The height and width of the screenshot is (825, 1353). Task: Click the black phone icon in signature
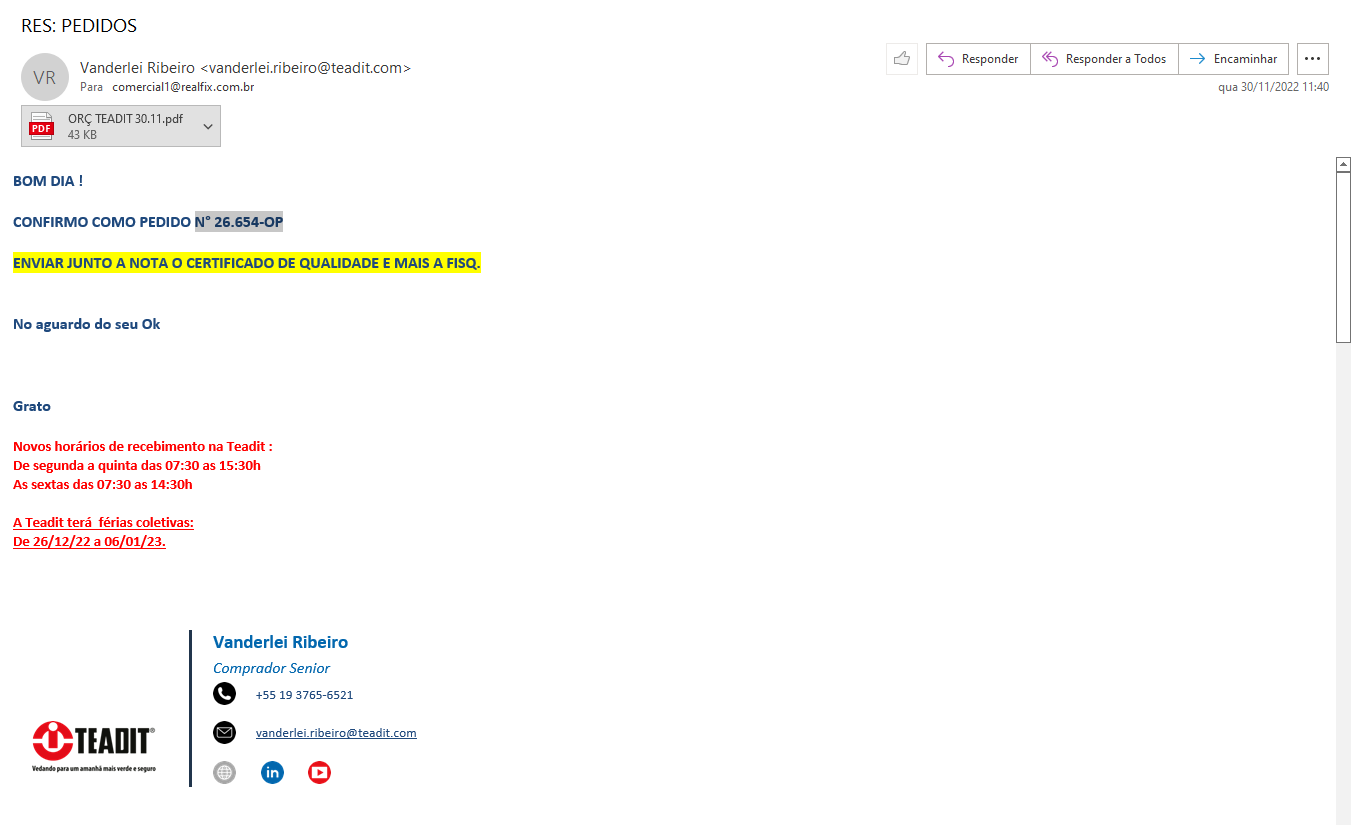224,694
